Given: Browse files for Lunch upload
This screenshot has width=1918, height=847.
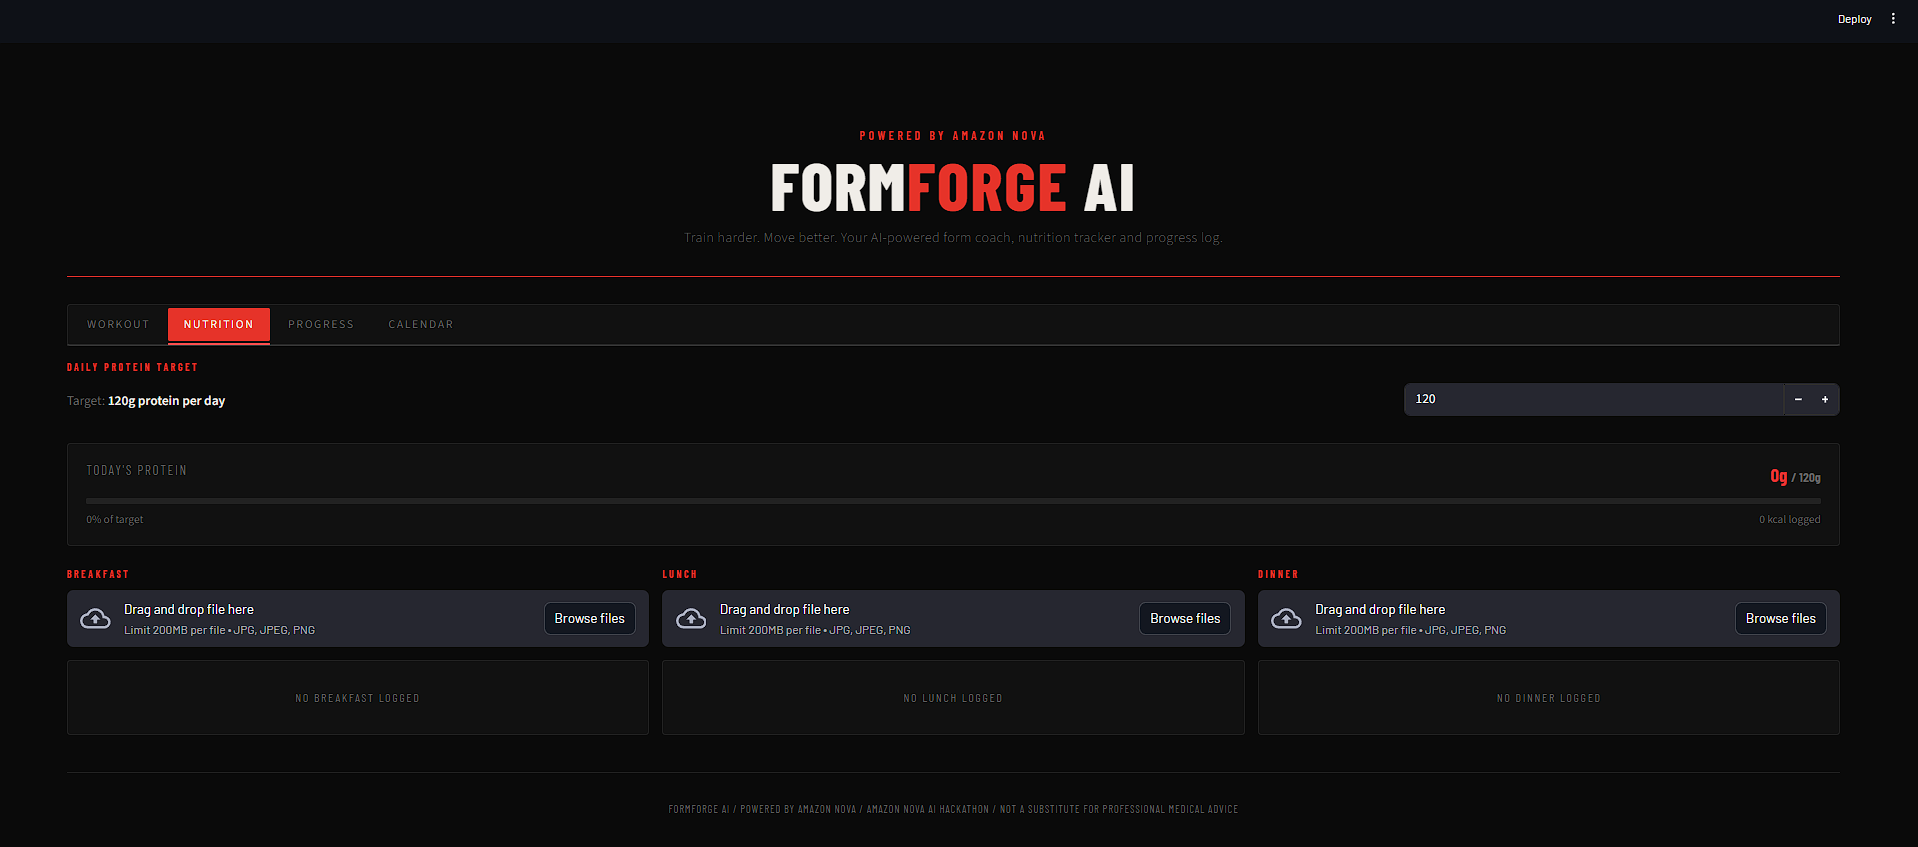Looking at the screenshot, I should coord(1185,618).
